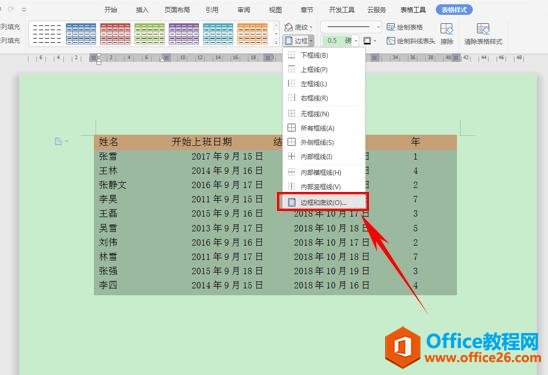Choose 所有框线(A) all borders

click(324, 128)
